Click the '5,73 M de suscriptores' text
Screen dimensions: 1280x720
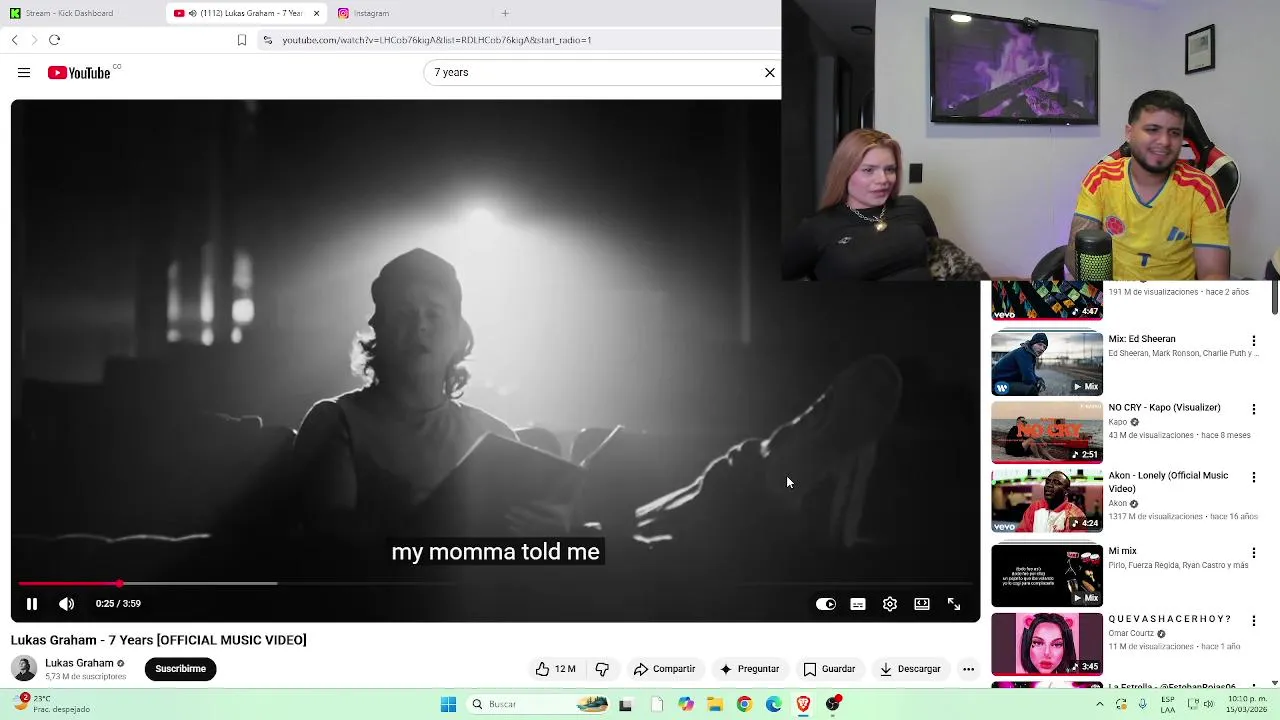pyautogui.click(x=86, y=677)
